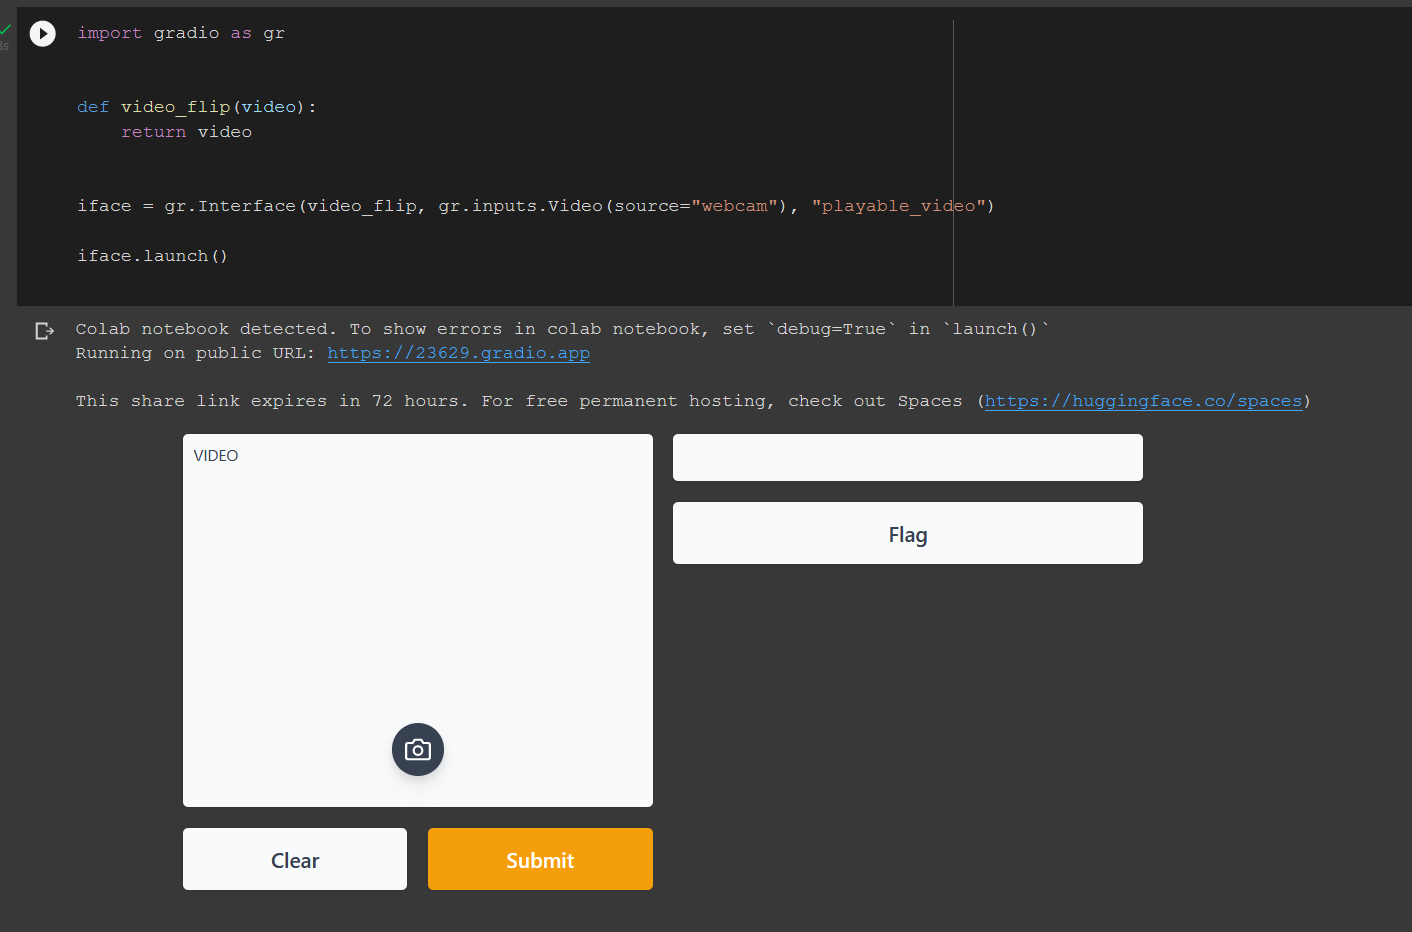Open the 23629.gradio.app public URL
This screenshot has height=932, width=1412.
[458, 353]
